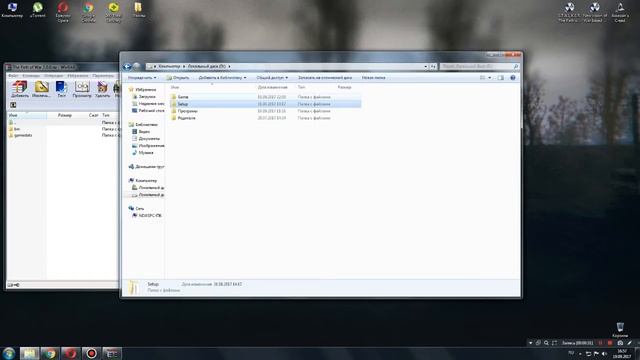
Task: Open the Команды menu in WinRAR
Action: pos(31,76)
